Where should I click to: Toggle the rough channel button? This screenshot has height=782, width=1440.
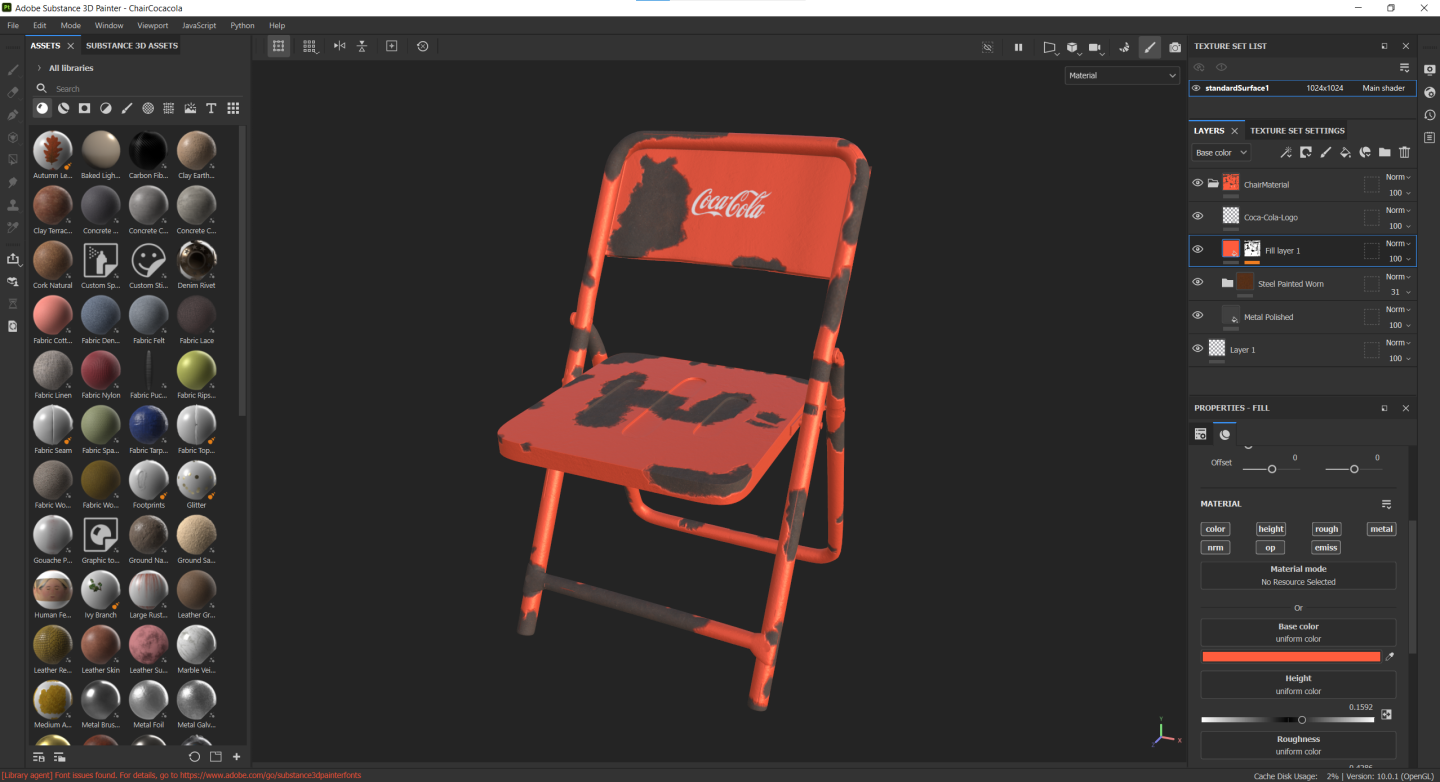[x=1326, y=529]
